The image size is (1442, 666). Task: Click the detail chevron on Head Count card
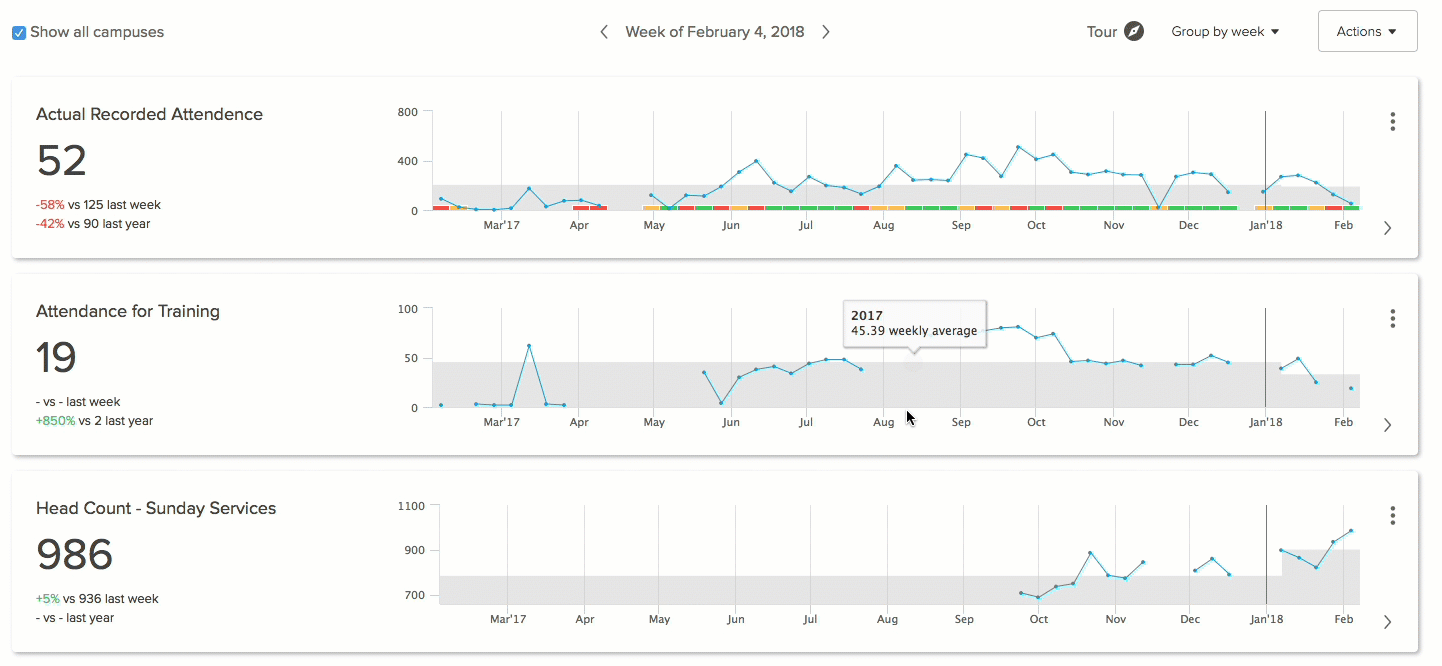tap(1388, 621)
